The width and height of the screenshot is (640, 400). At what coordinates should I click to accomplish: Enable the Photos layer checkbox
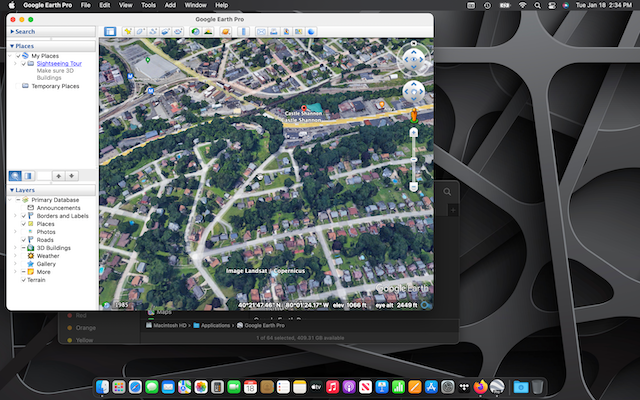(24, 232)
